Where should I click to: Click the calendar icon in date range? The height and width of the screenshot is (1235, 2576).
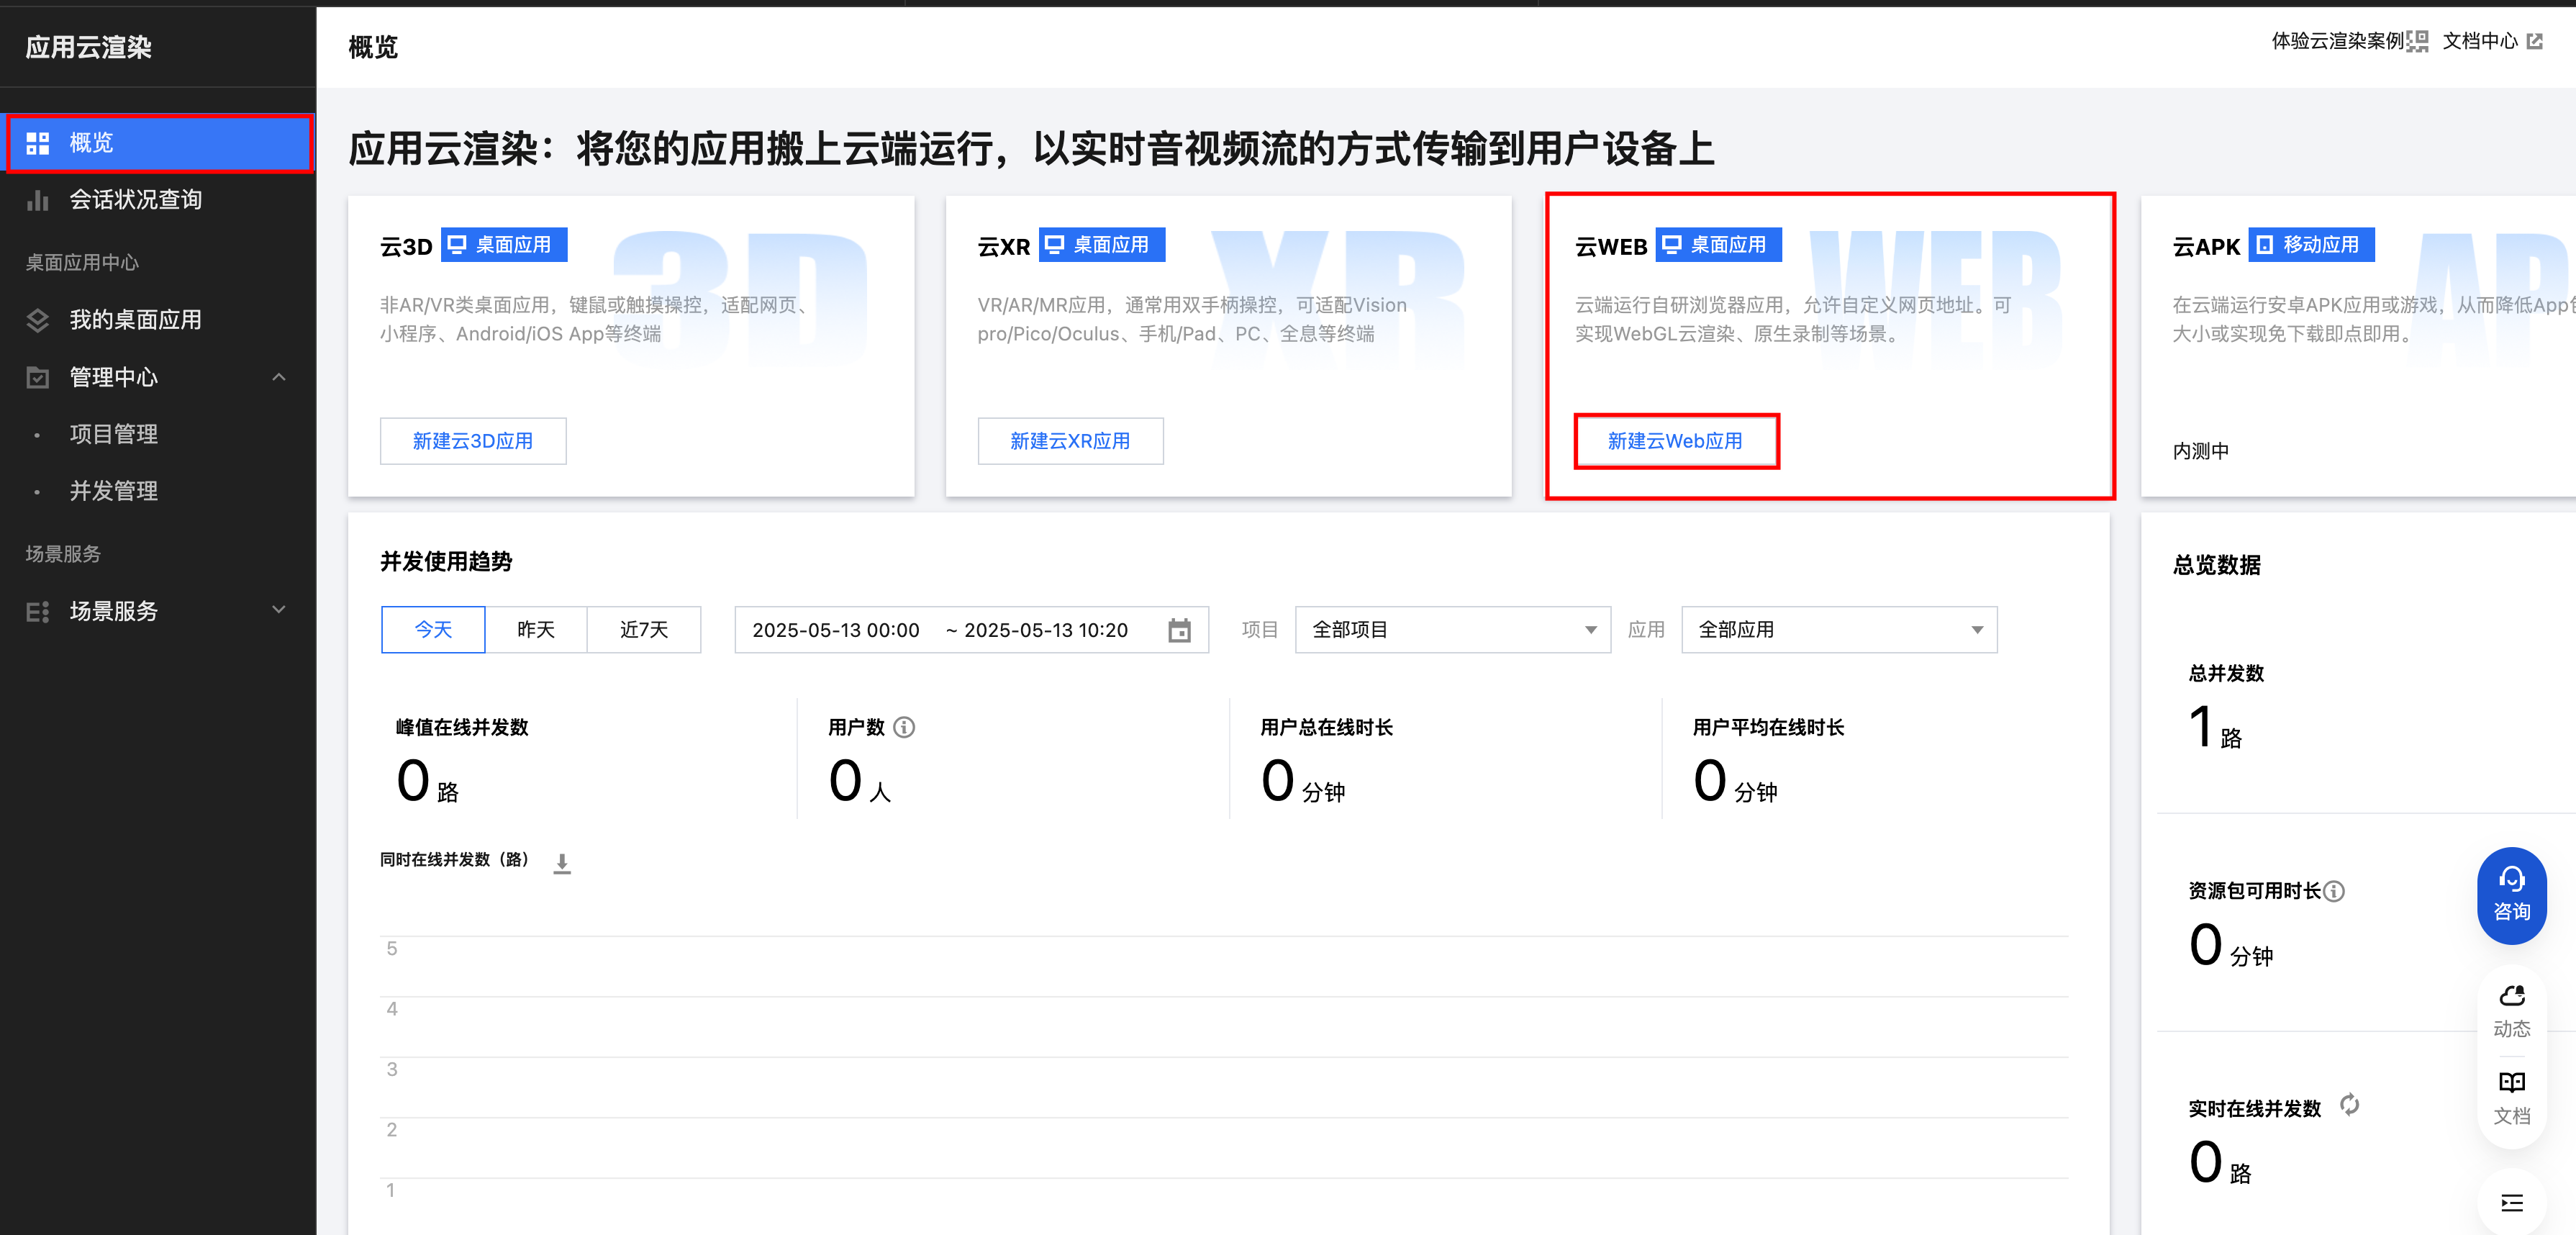(x=1179, y=630)
